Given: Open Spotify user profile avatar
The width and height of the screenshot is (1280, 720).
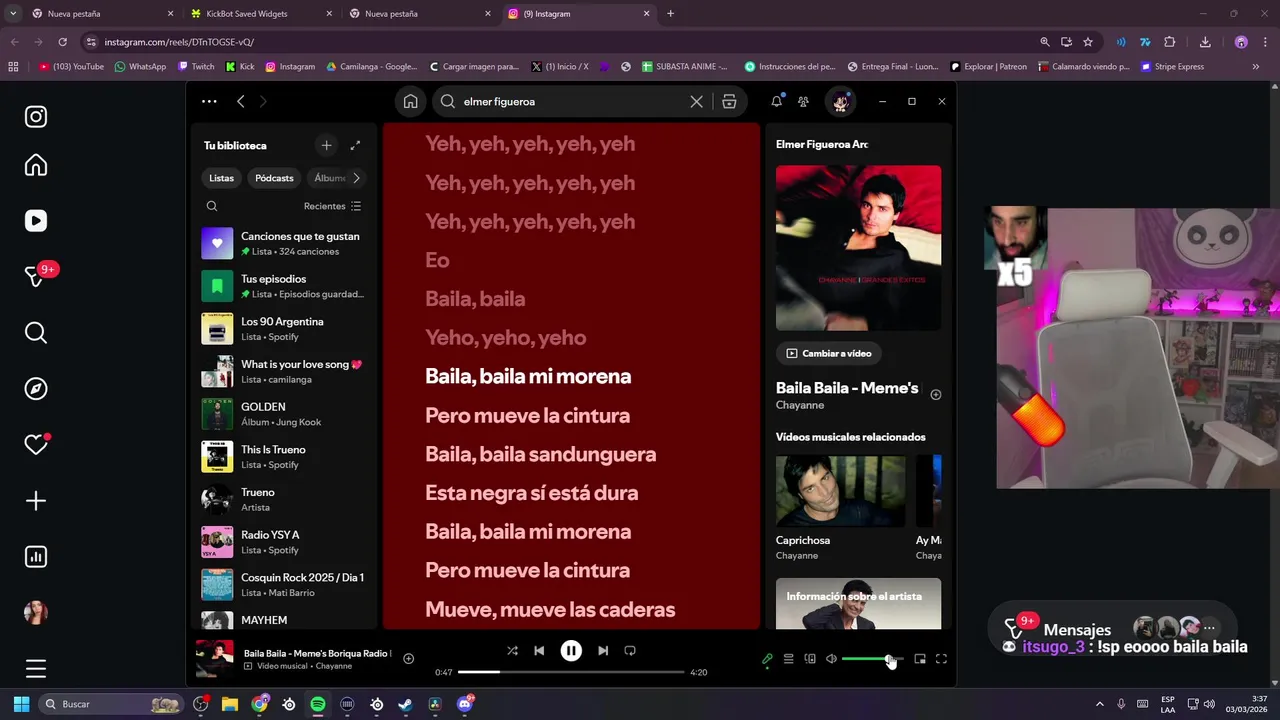Looking at the screenshot, I should (x=840, y=101).
